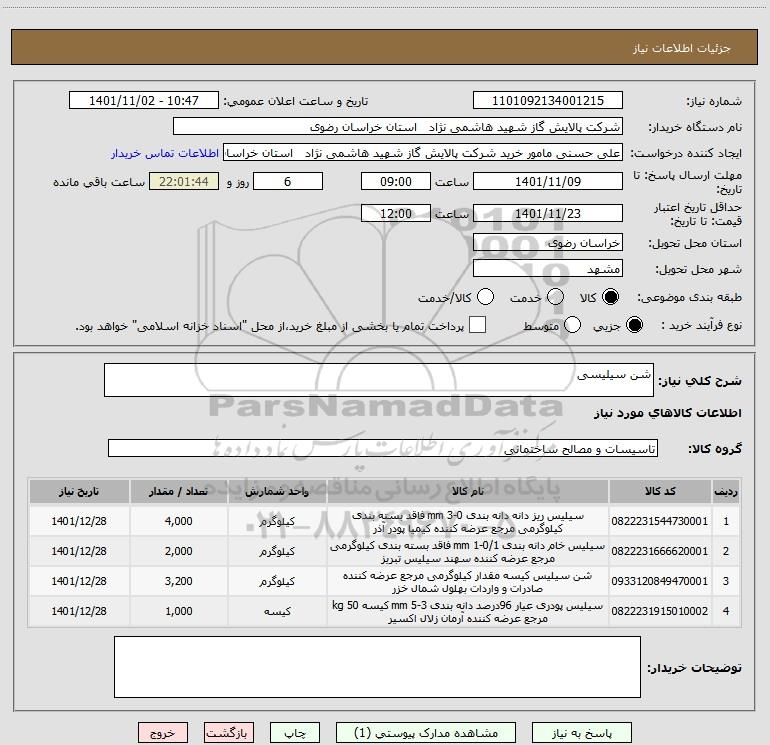Click the گروه کالا field

pos(382,448)
